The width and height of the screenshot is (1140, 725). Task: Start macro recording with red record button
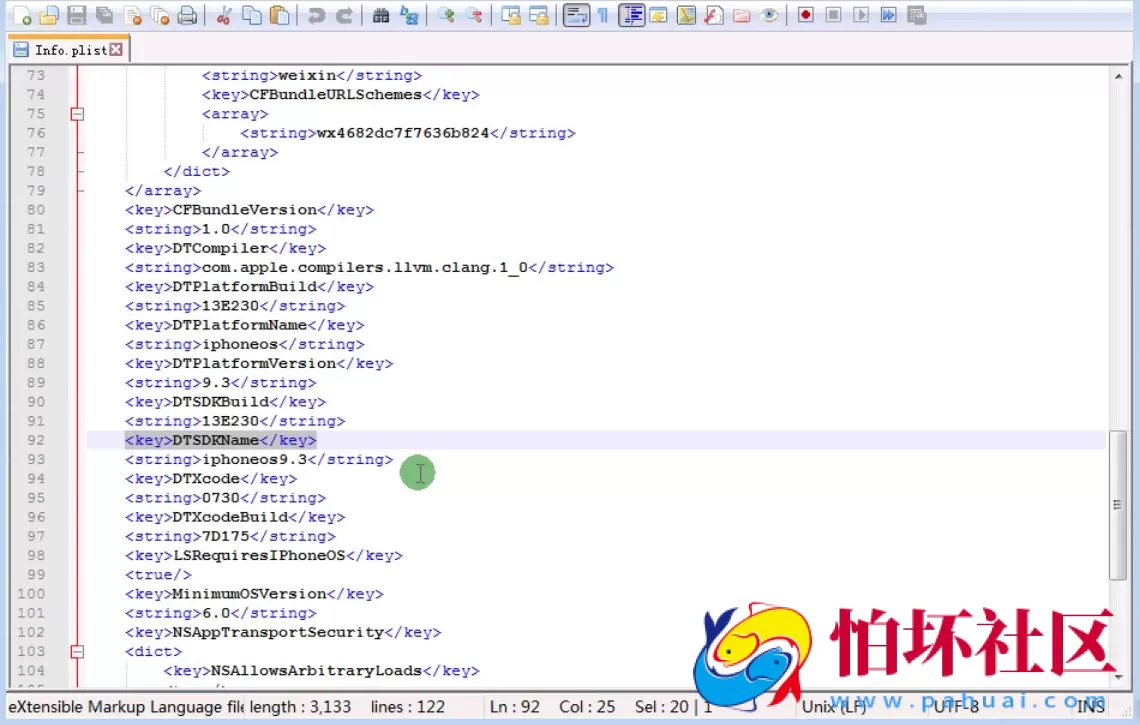coord(805,15)
